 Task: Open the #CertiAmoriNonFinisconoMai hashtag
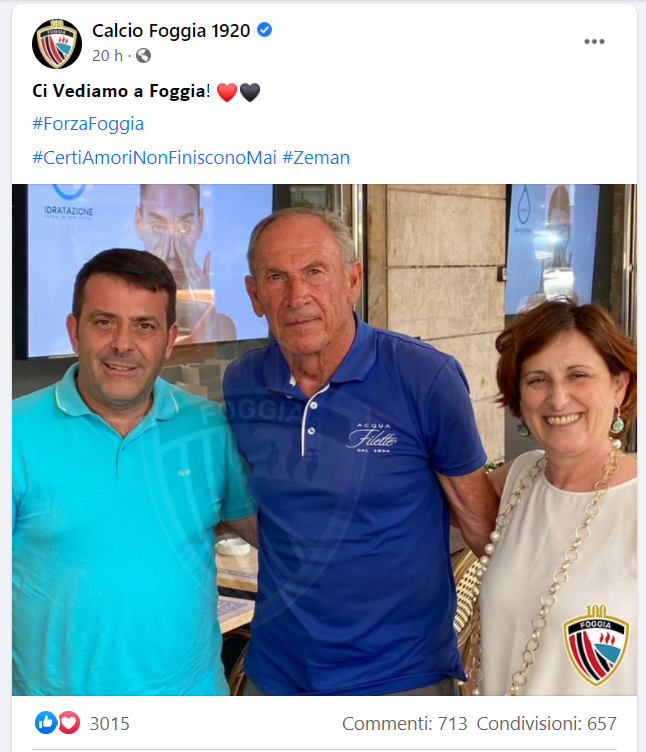click(154, 158)
